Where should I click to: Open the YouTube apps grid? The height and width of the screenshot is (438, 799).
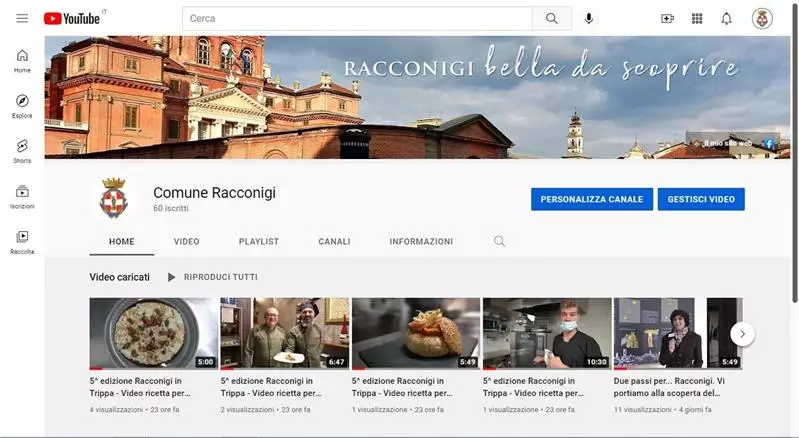(x=697, y=18)
